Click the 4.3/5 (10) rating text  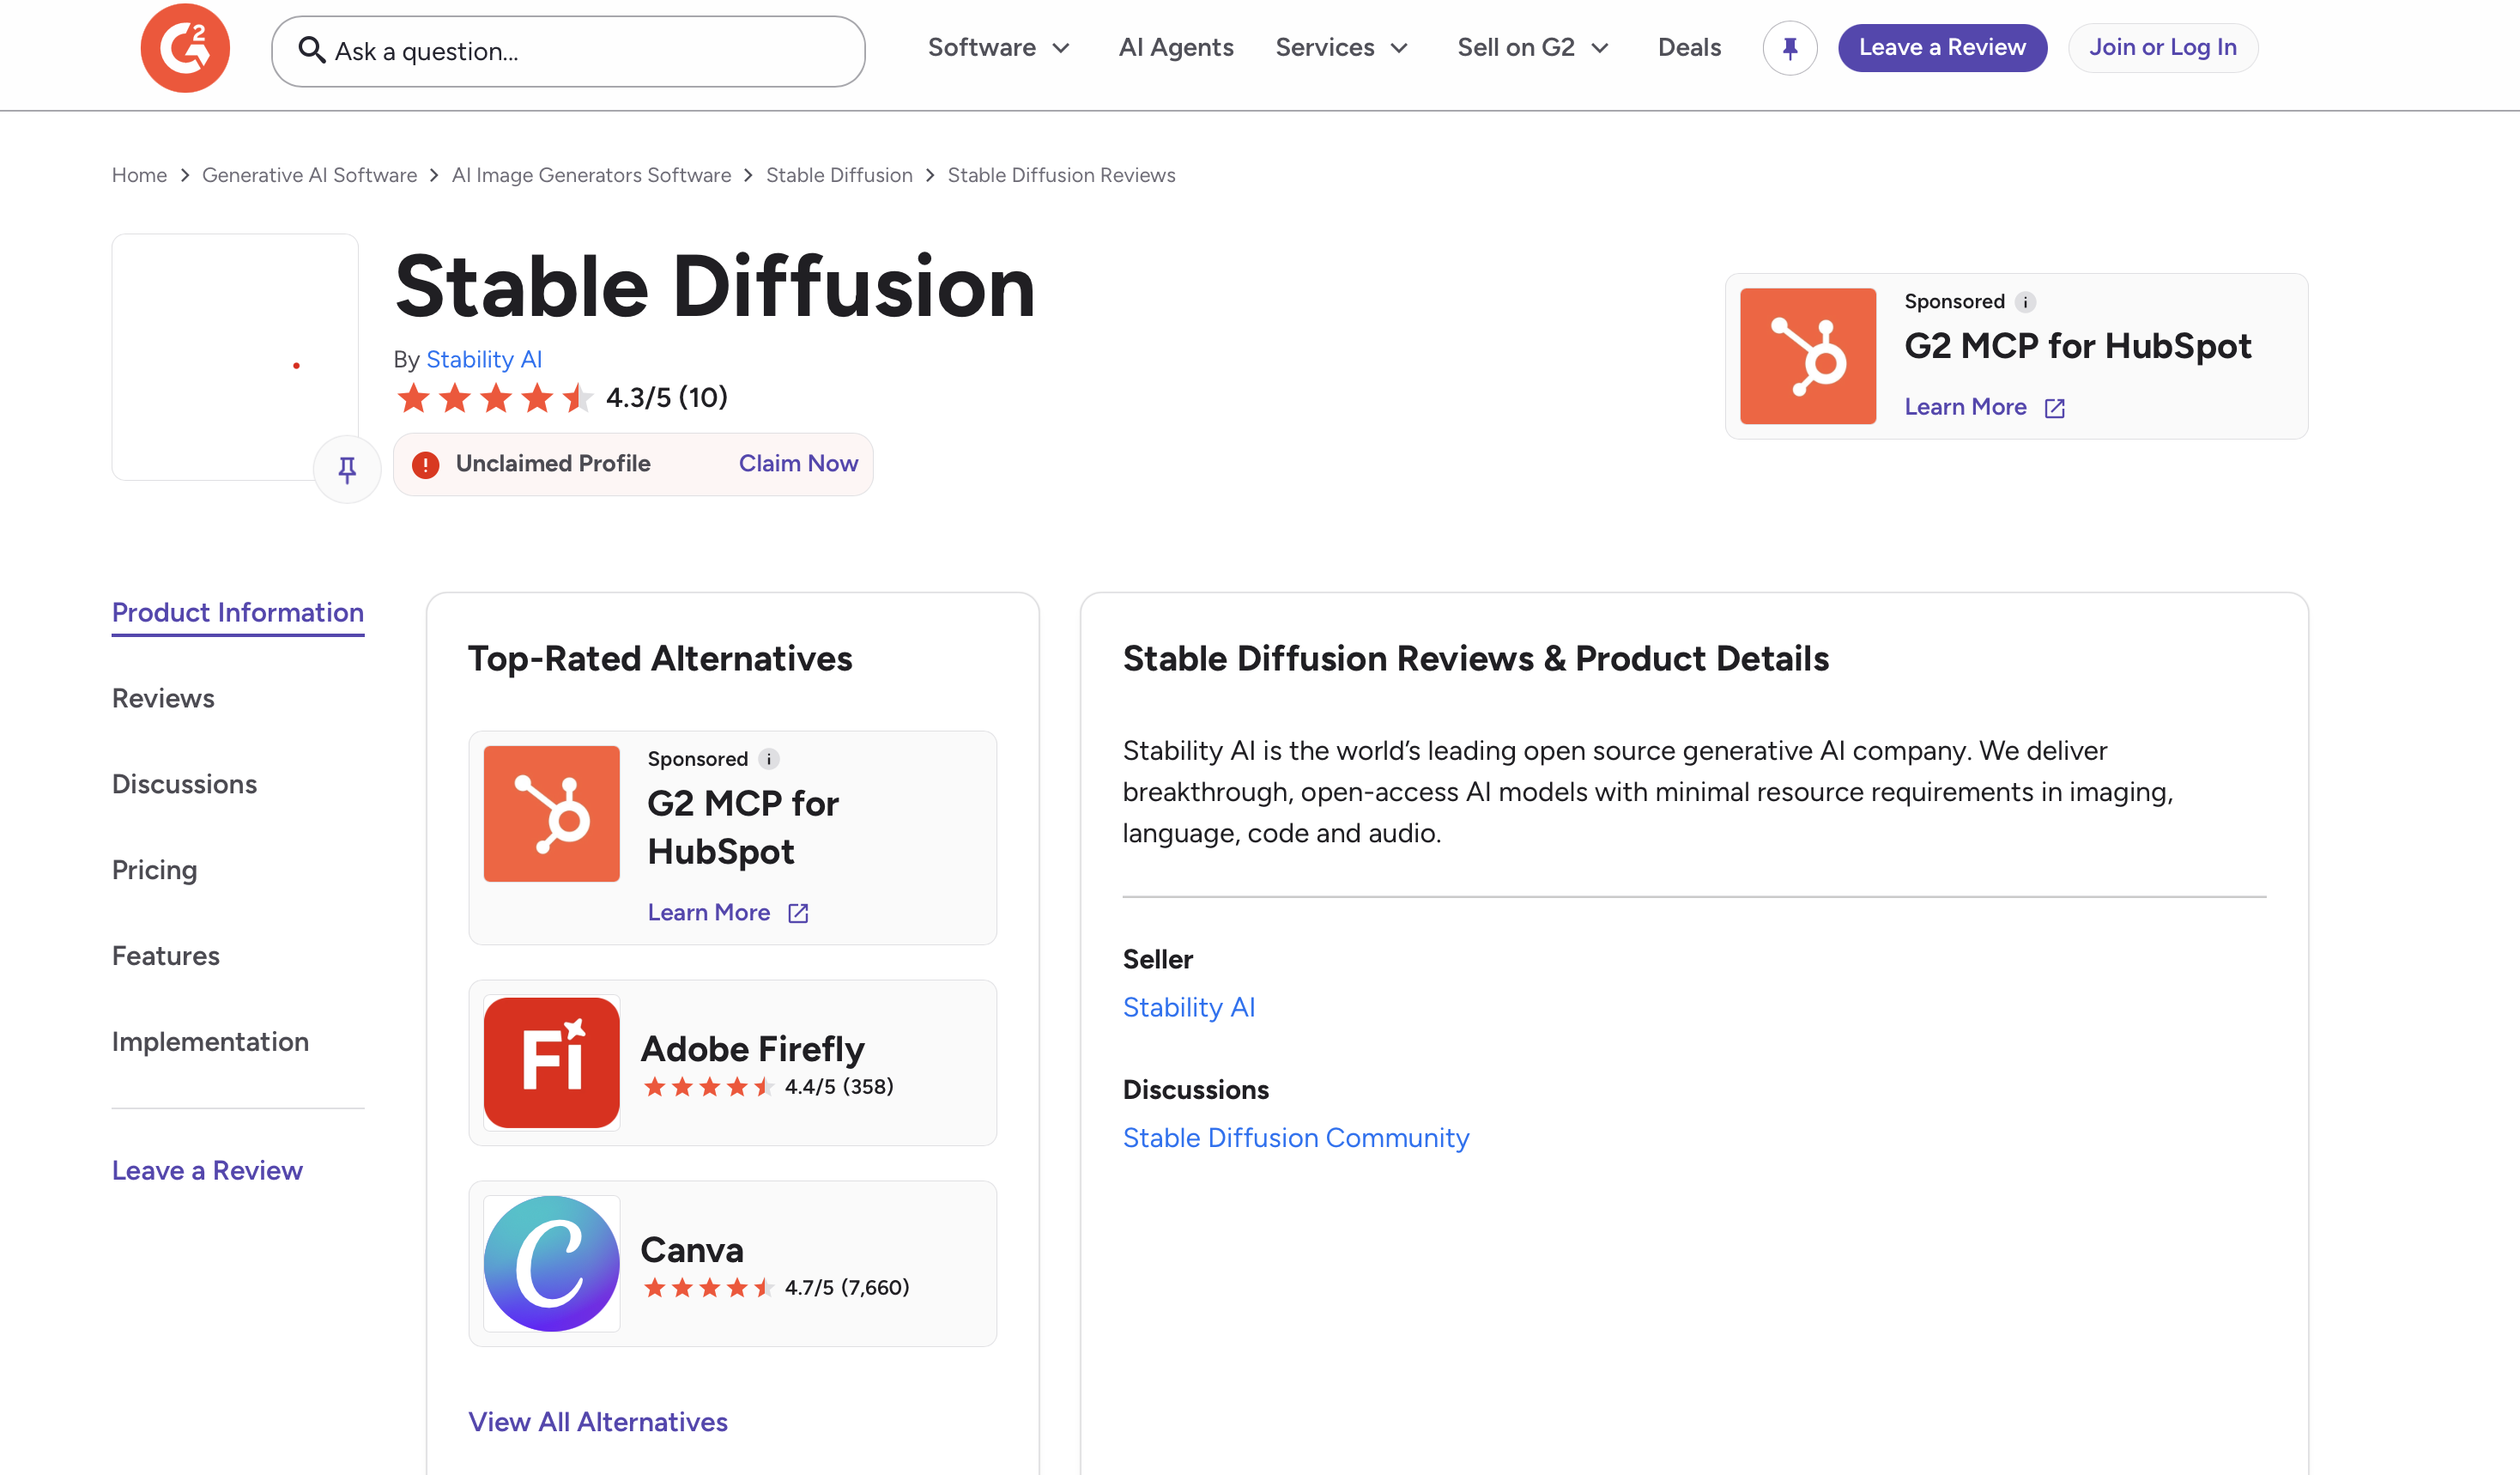point(667,398)
